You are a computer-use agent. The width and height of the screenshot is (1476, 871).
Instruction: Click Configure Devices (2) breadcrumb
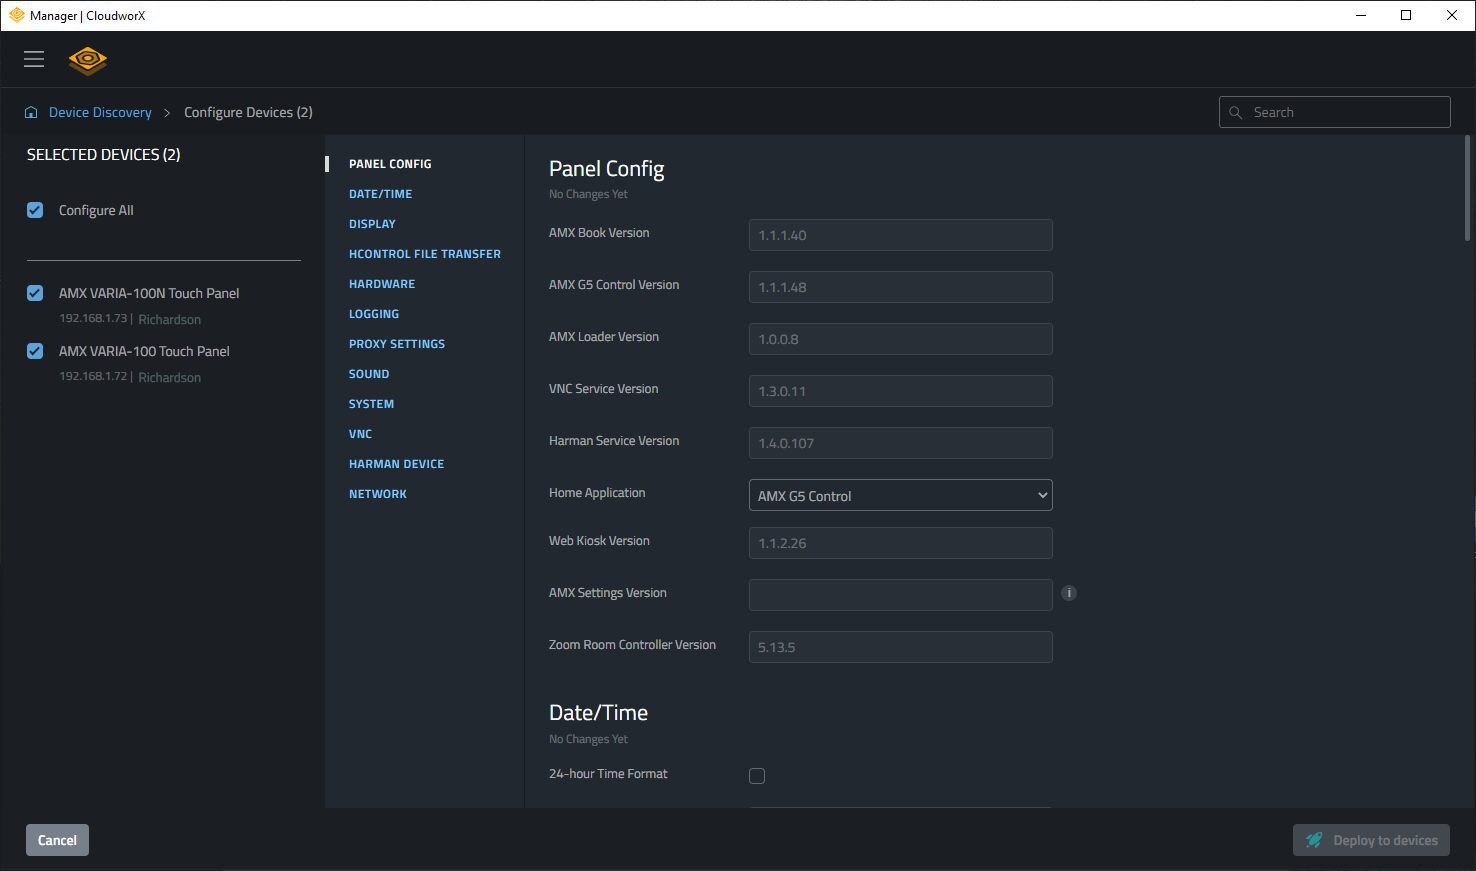(248, 113)
